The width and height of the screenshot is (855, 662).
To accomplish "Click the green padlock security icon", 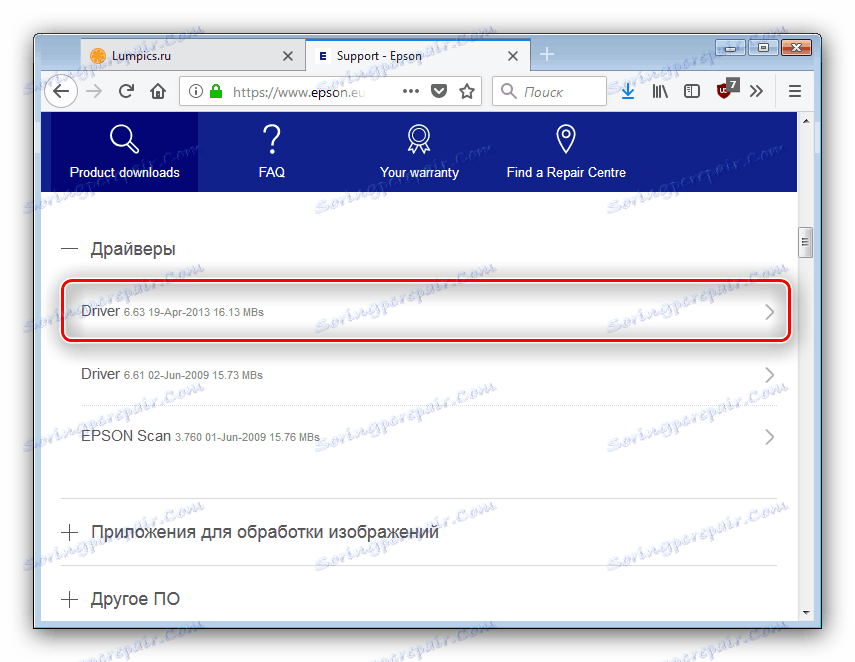I will (216, 91).
